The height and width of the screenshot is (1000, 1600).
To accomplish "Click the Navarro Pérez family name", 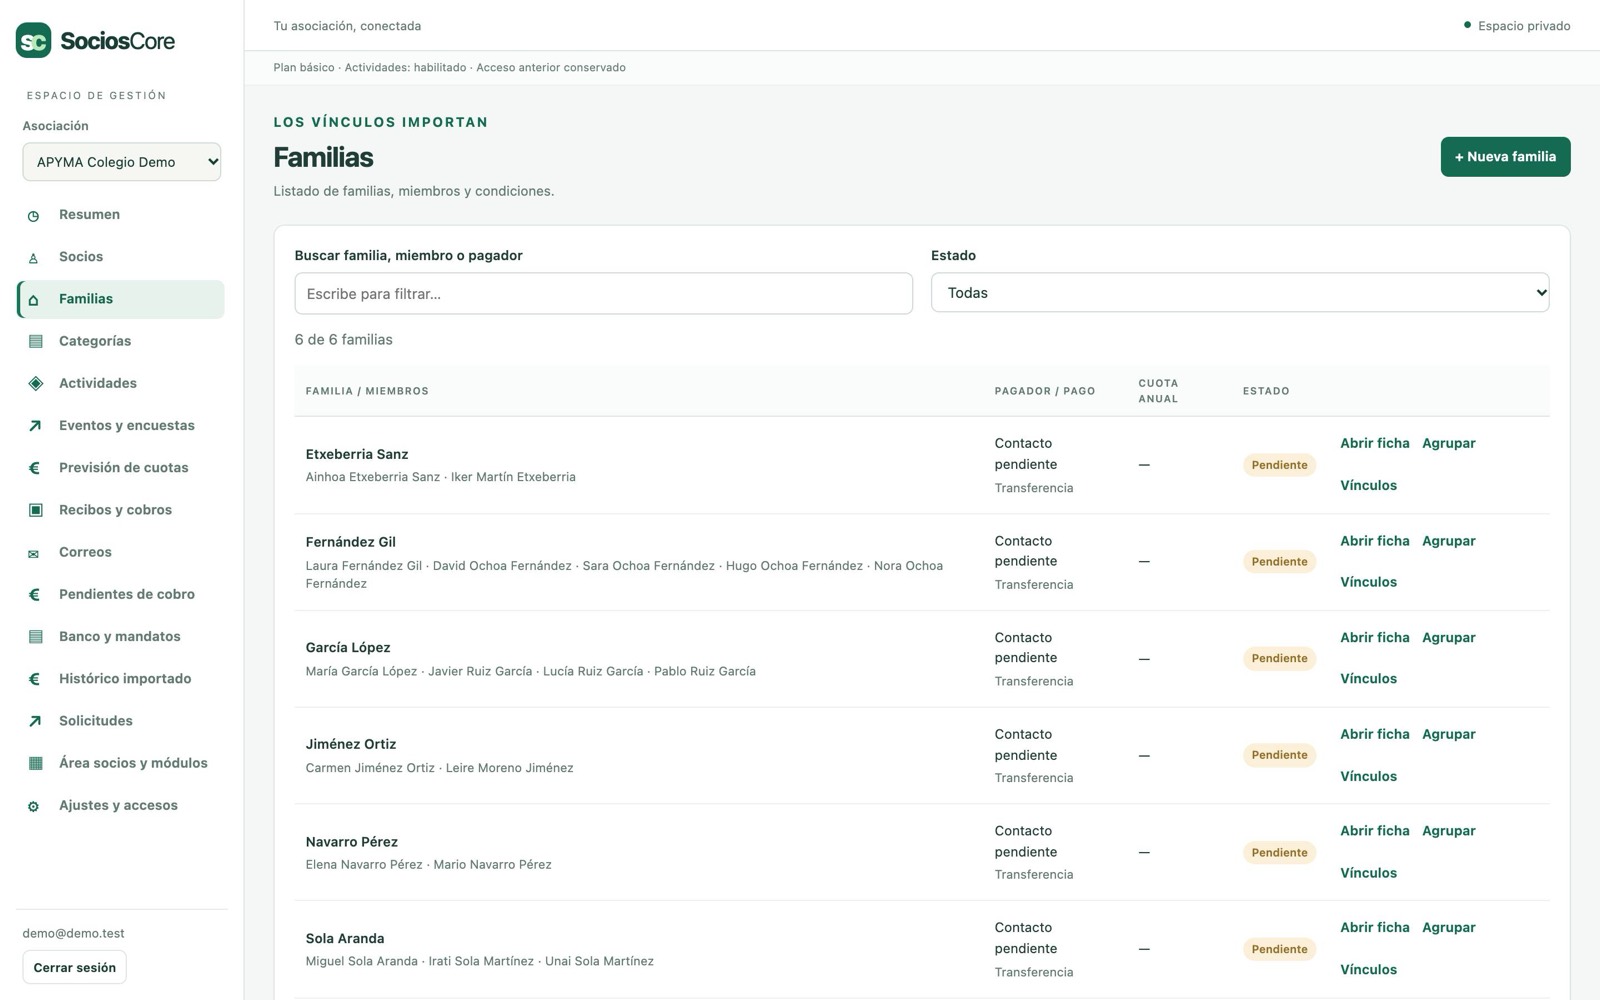I will 352,842.
